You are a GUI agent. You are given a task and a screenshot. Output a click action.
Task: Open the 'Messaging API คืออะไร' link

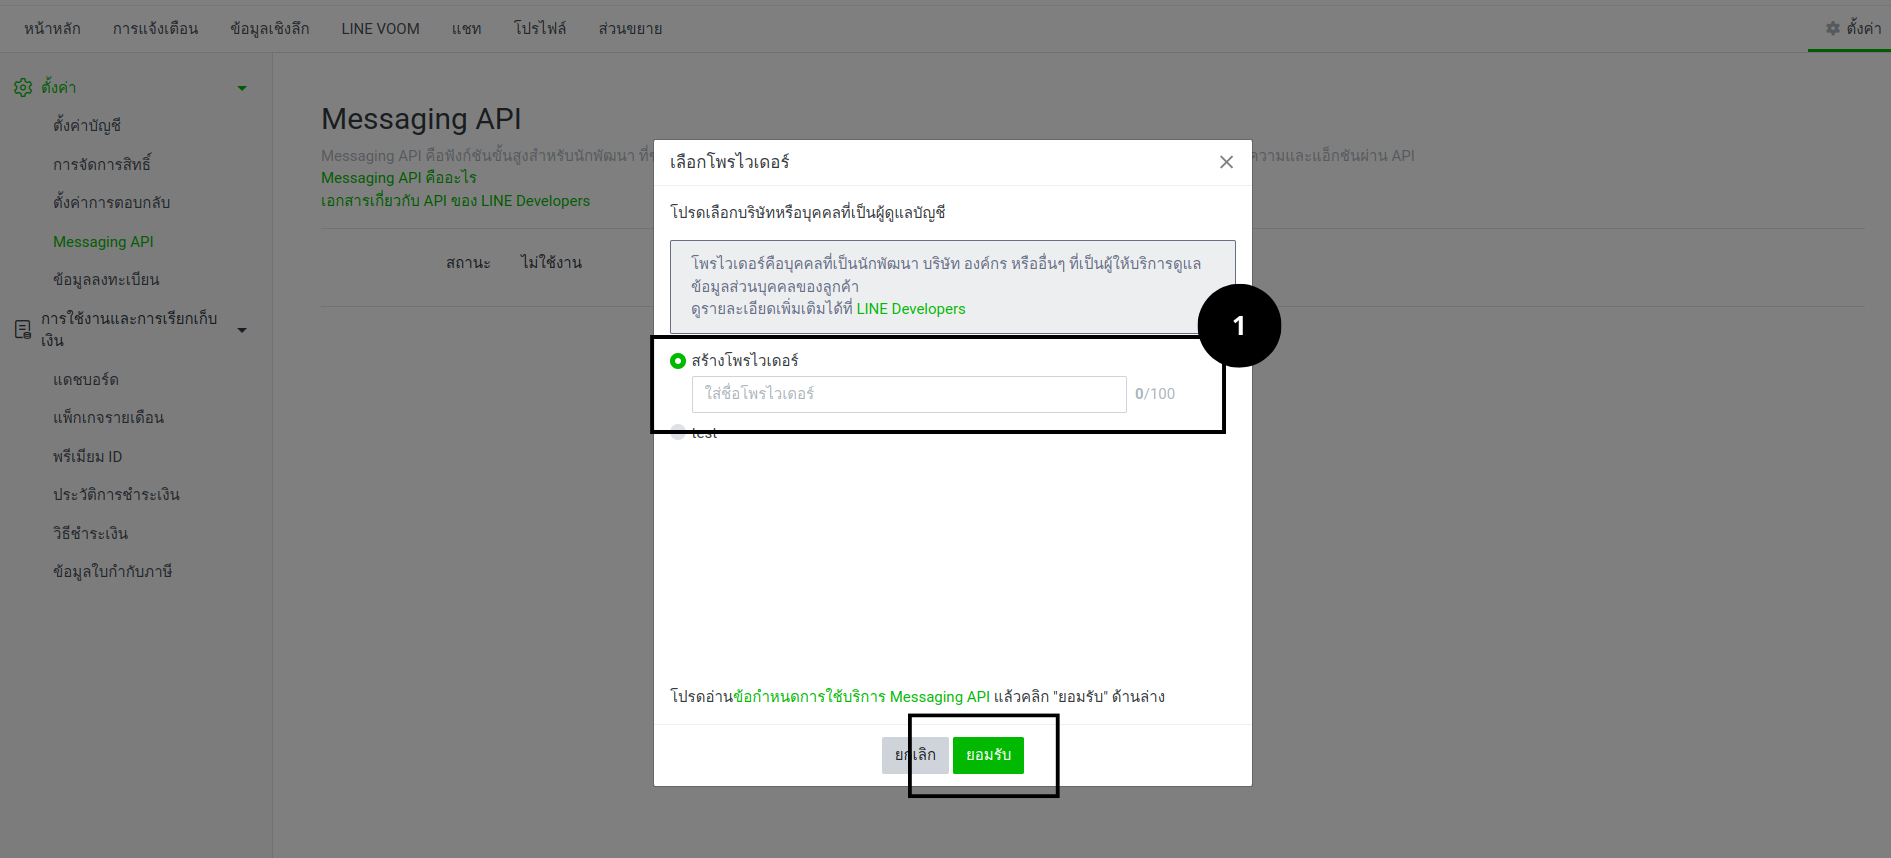coord(399,178)
